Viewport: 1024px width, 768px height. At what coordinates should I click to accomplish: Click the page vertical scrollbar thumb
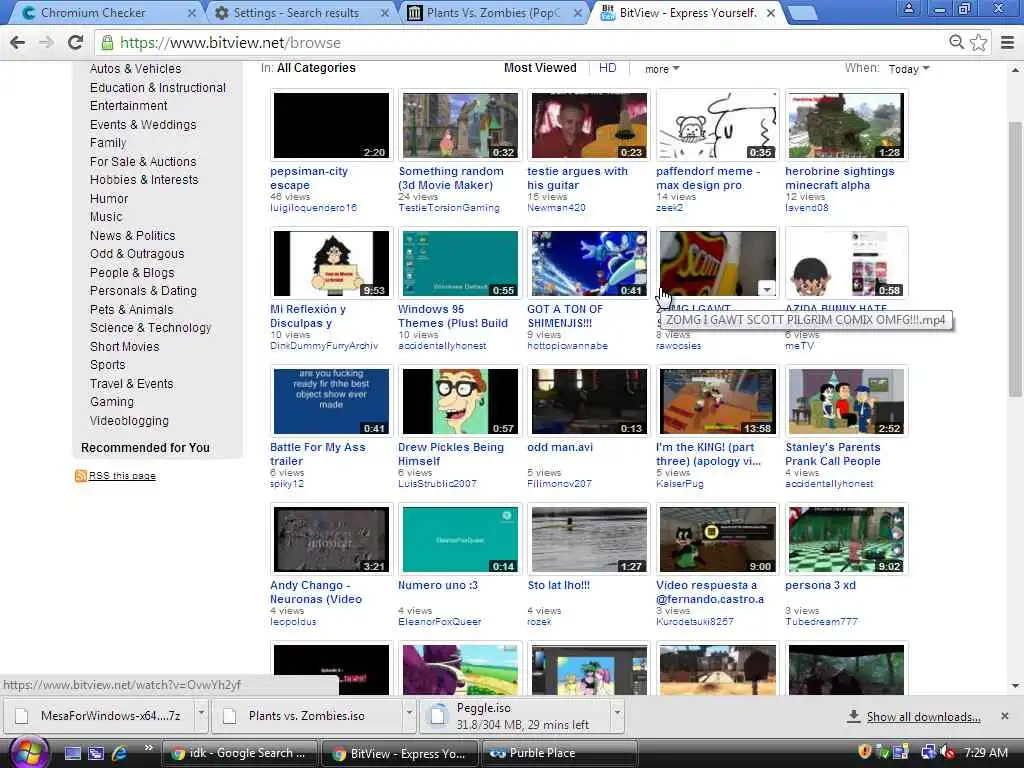(1015, 258)
